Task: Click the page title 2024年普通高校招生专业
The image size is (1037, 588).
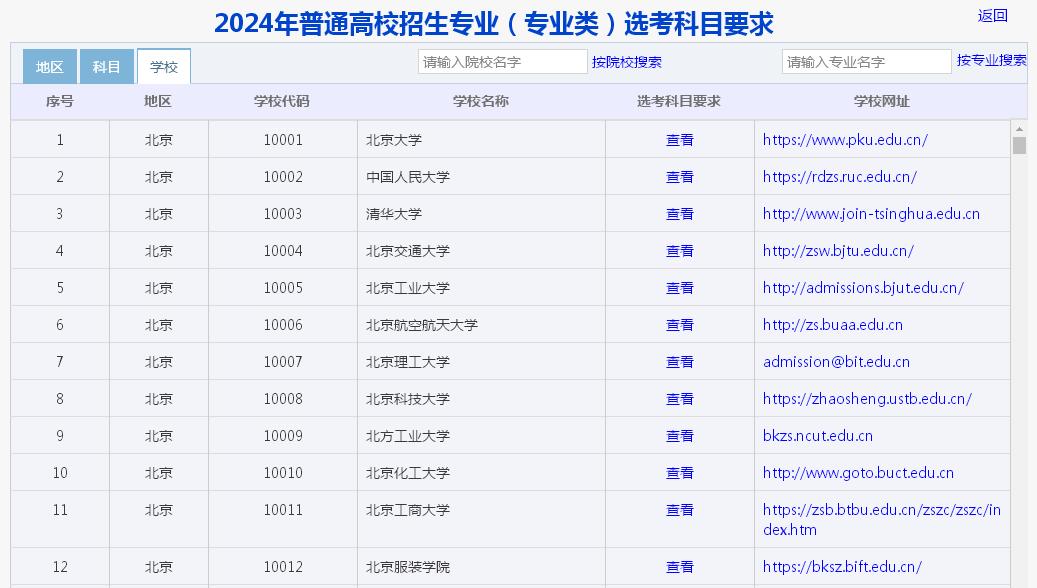Action: pyautogui.click(x=493, y=24)
